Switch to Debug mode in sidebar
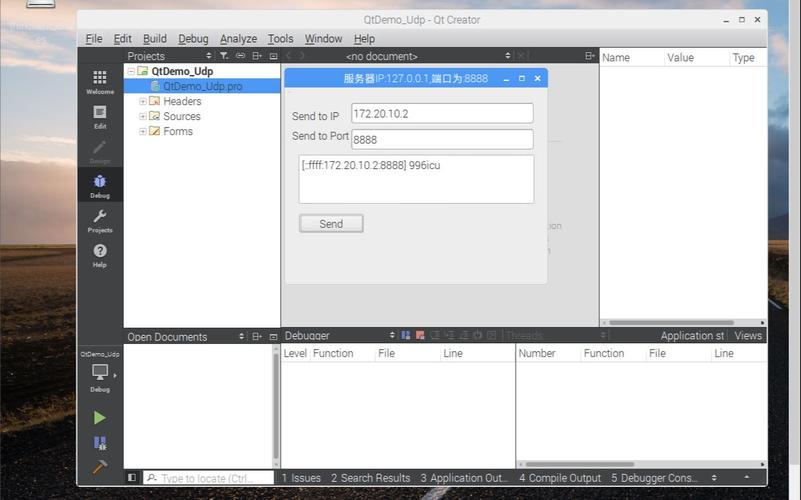The height and width of the screenshot is (500, 801). click(x=100, y=186)
